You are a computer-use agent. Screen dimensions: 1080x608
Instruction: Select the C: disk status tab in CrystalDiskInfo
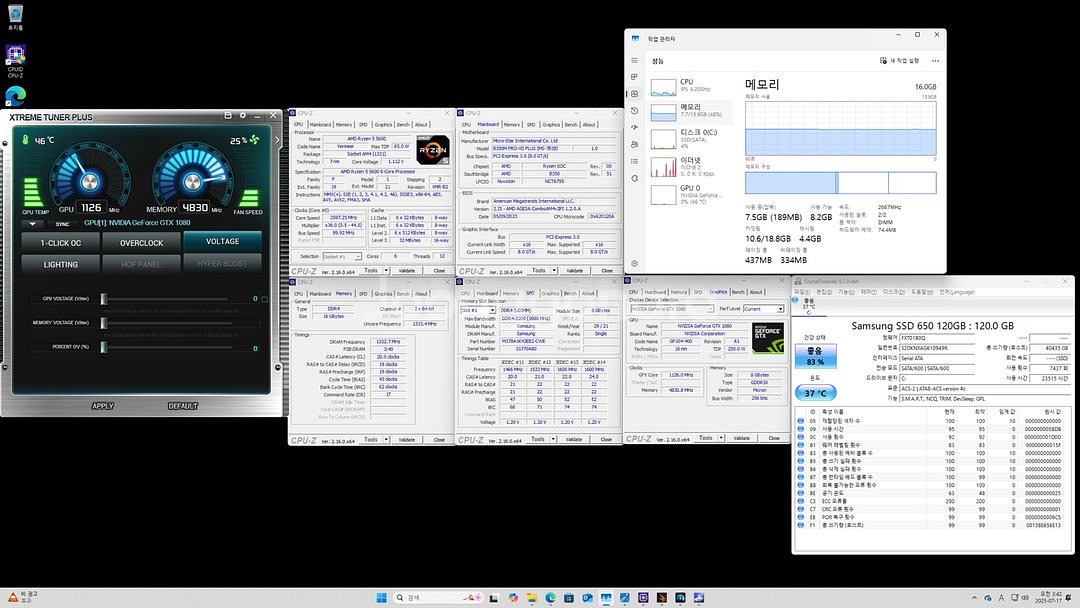tap(809, 307)
